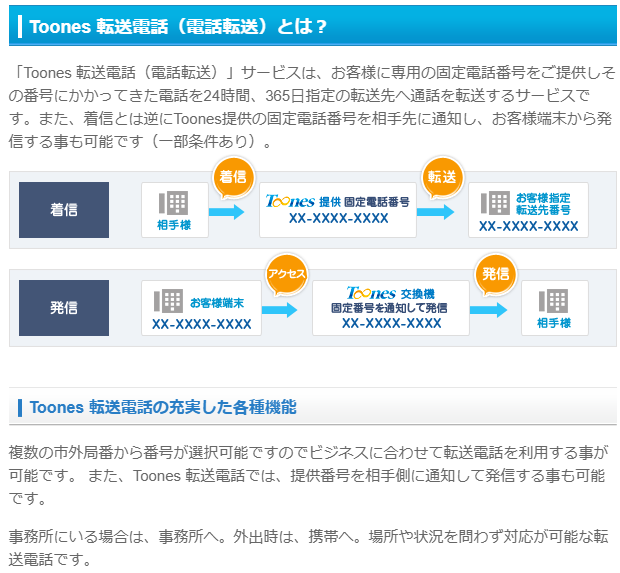Click building icon above 相手様 in 発信 row

(554, 300)
